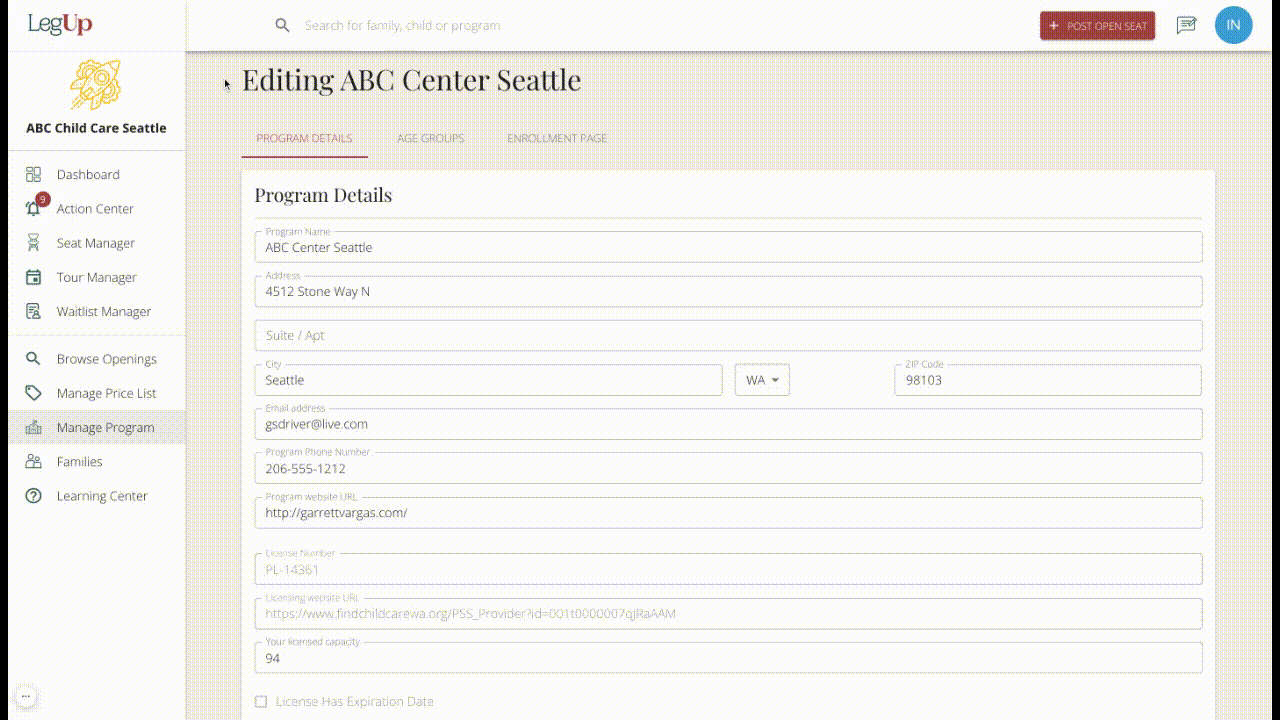1280x720 pixels.
Task: Open the Families section
Action: pos(97,461)
